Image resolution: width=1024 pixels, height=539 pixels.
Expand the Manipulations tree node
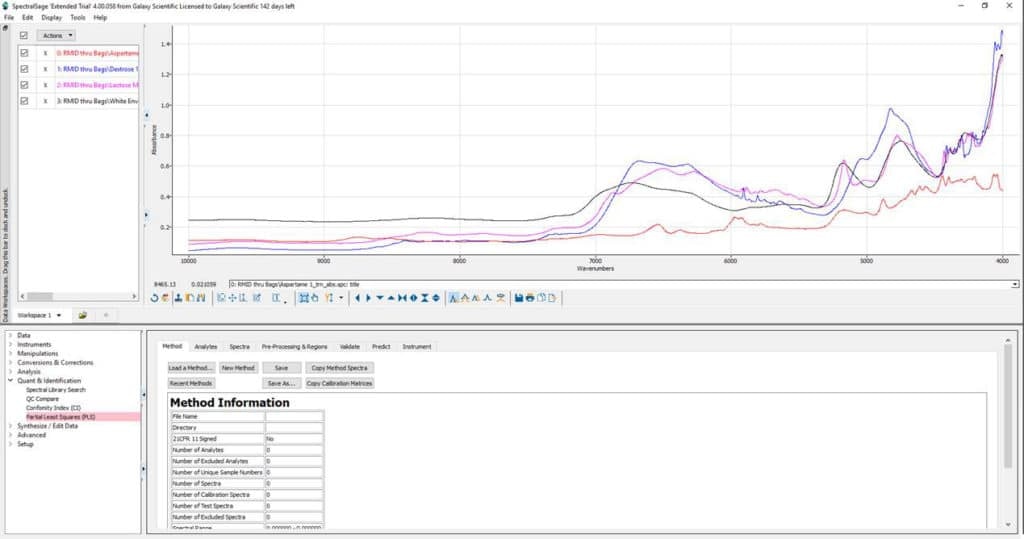(10, 353)
